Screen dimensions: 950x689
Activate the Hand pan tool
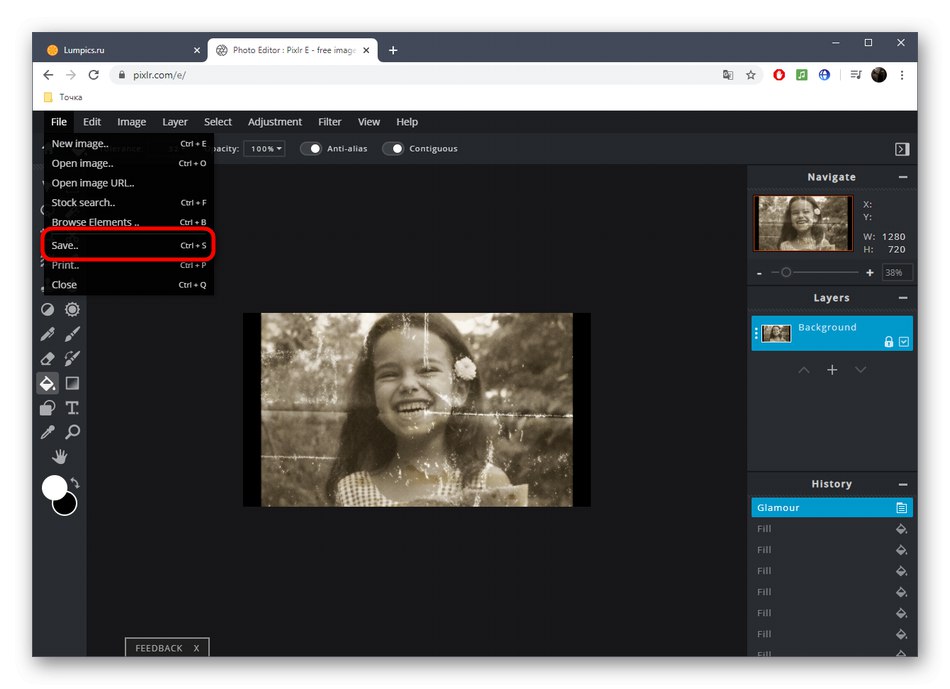tap(60, 457)
